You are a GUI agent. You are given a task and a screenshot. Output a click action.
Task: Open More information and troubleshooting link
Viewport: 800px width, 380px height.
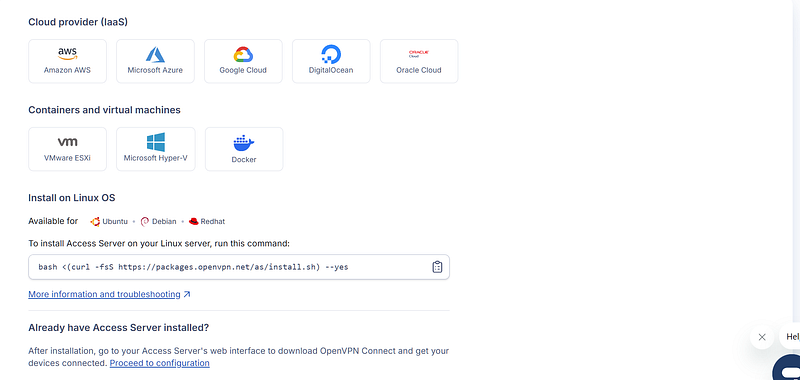104,294
